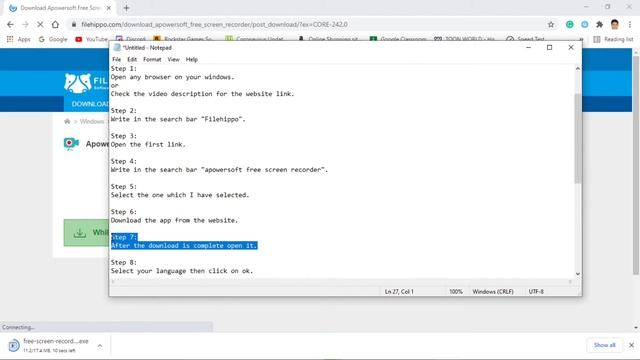Click the browser back arrow
This screenshot has width=640, height=360.
pyautogui.click(x=10, y=24)
